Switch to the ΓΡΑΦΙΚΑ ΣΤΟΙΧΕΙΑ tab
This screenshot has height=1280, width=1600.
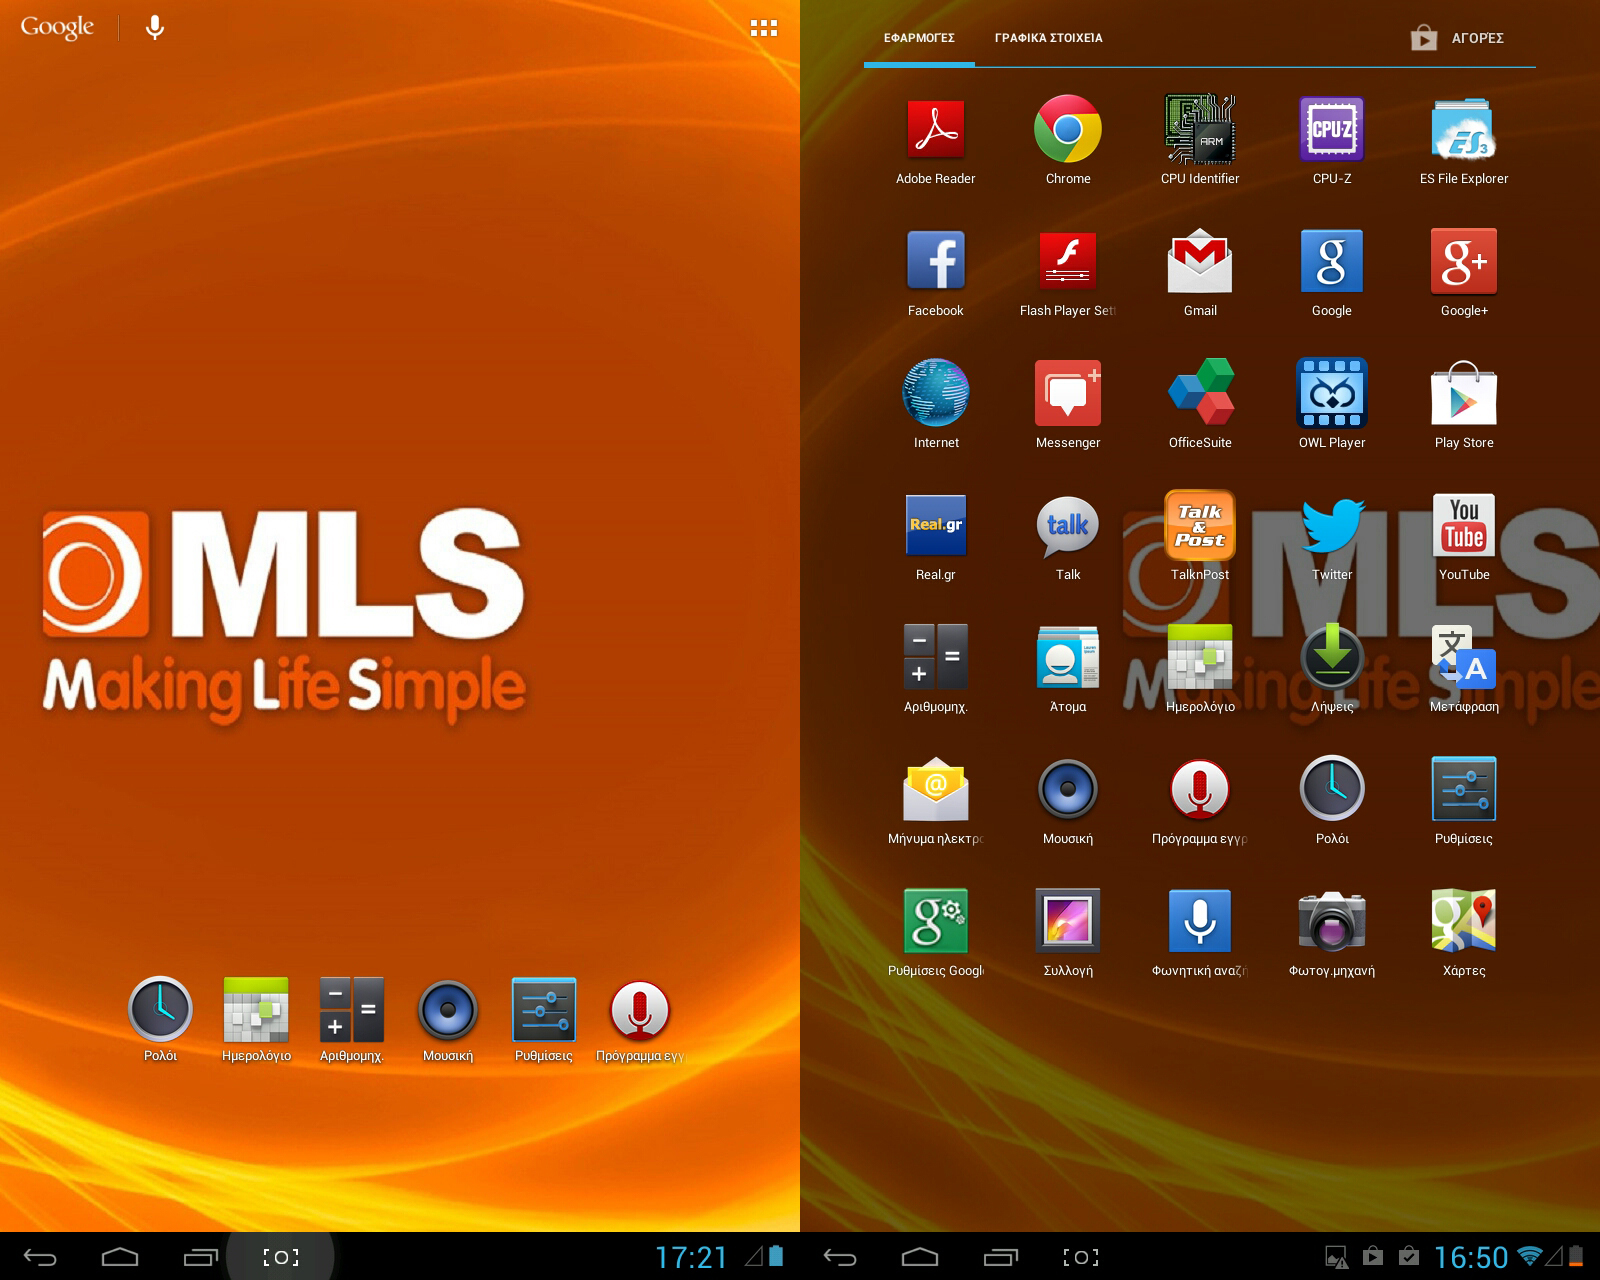[1048, 38]
